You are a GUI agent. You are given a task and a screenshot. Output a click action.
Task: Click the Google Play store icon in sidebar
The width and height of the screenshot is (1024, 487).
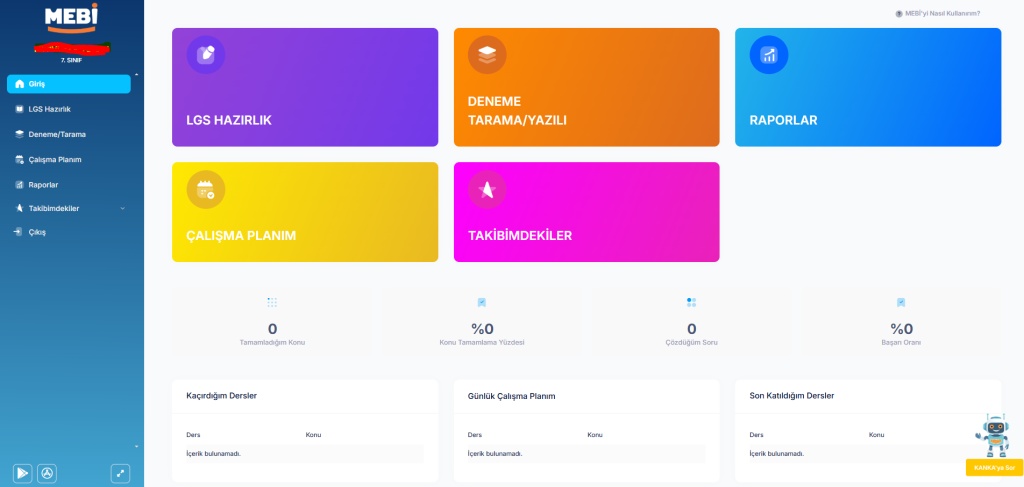(22, 473)
